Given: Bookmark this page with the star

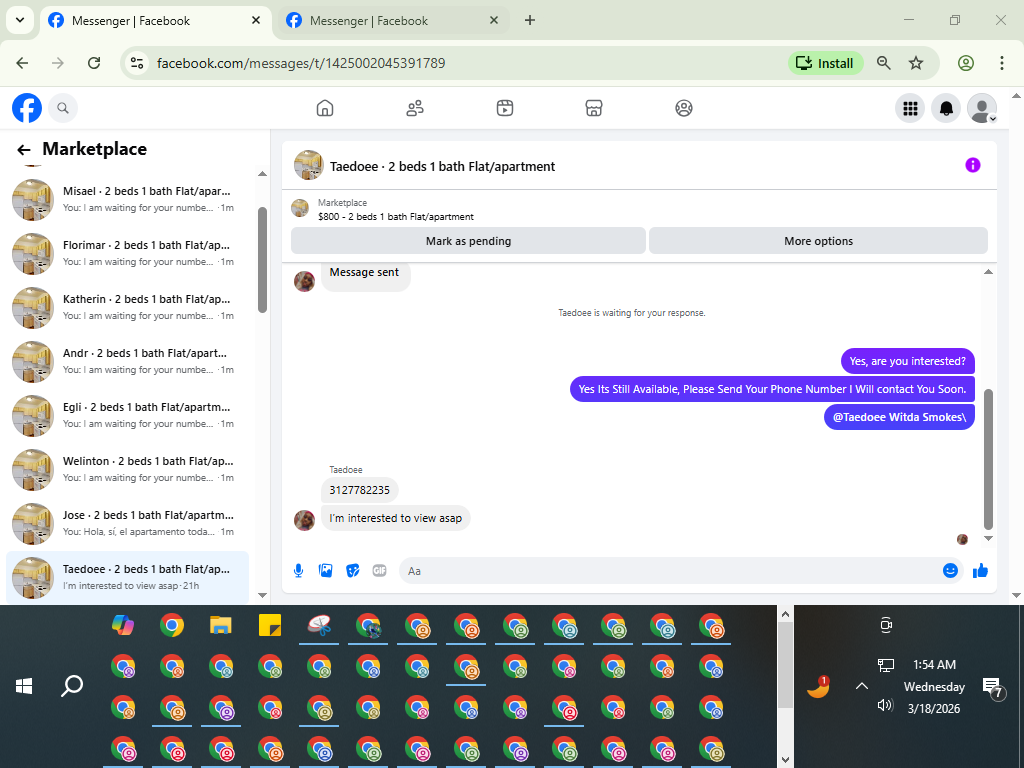Looking at the screenshot, I should click(916, 63).
